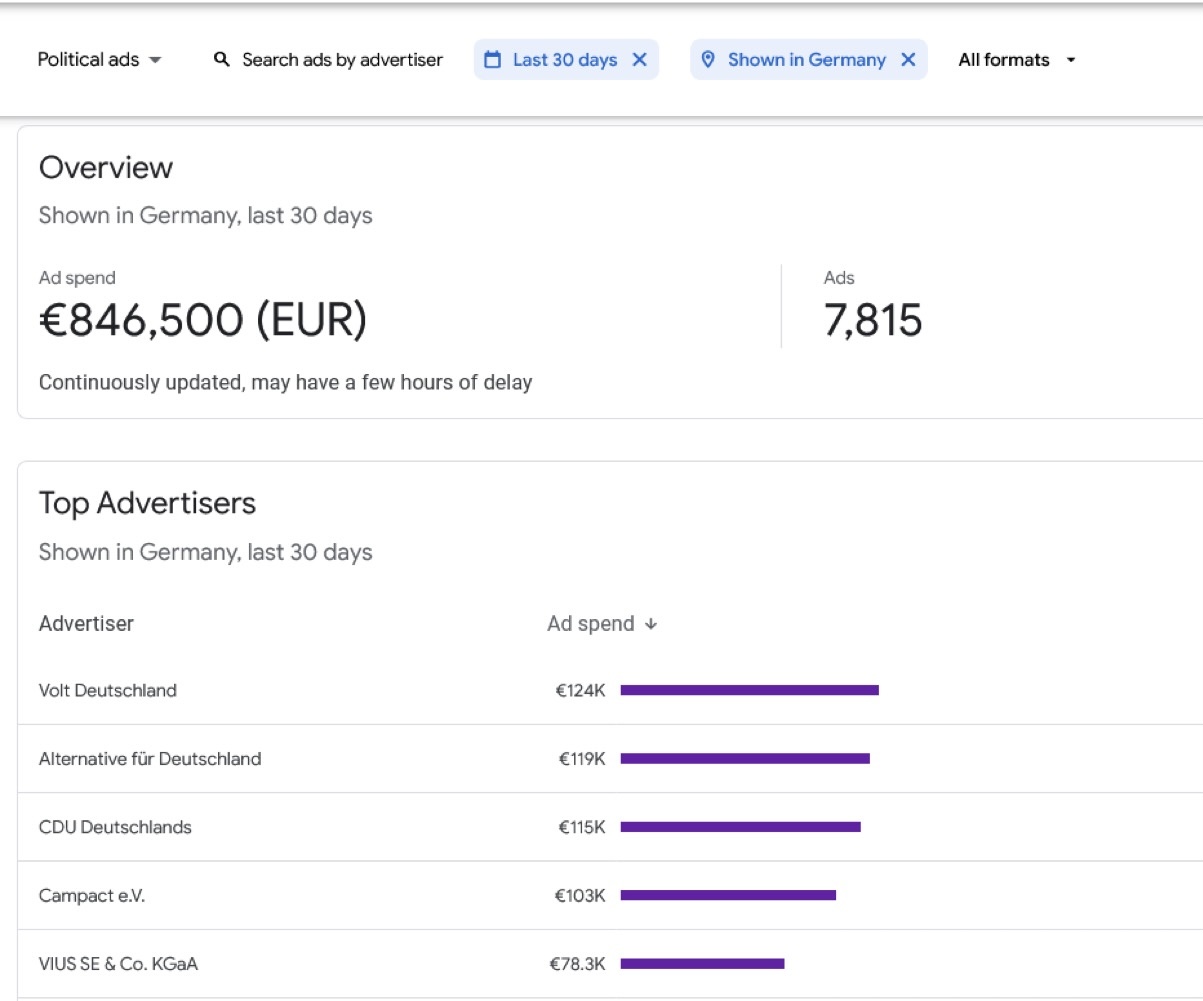Expand the All formats dropdown

tap(1017, 60)
